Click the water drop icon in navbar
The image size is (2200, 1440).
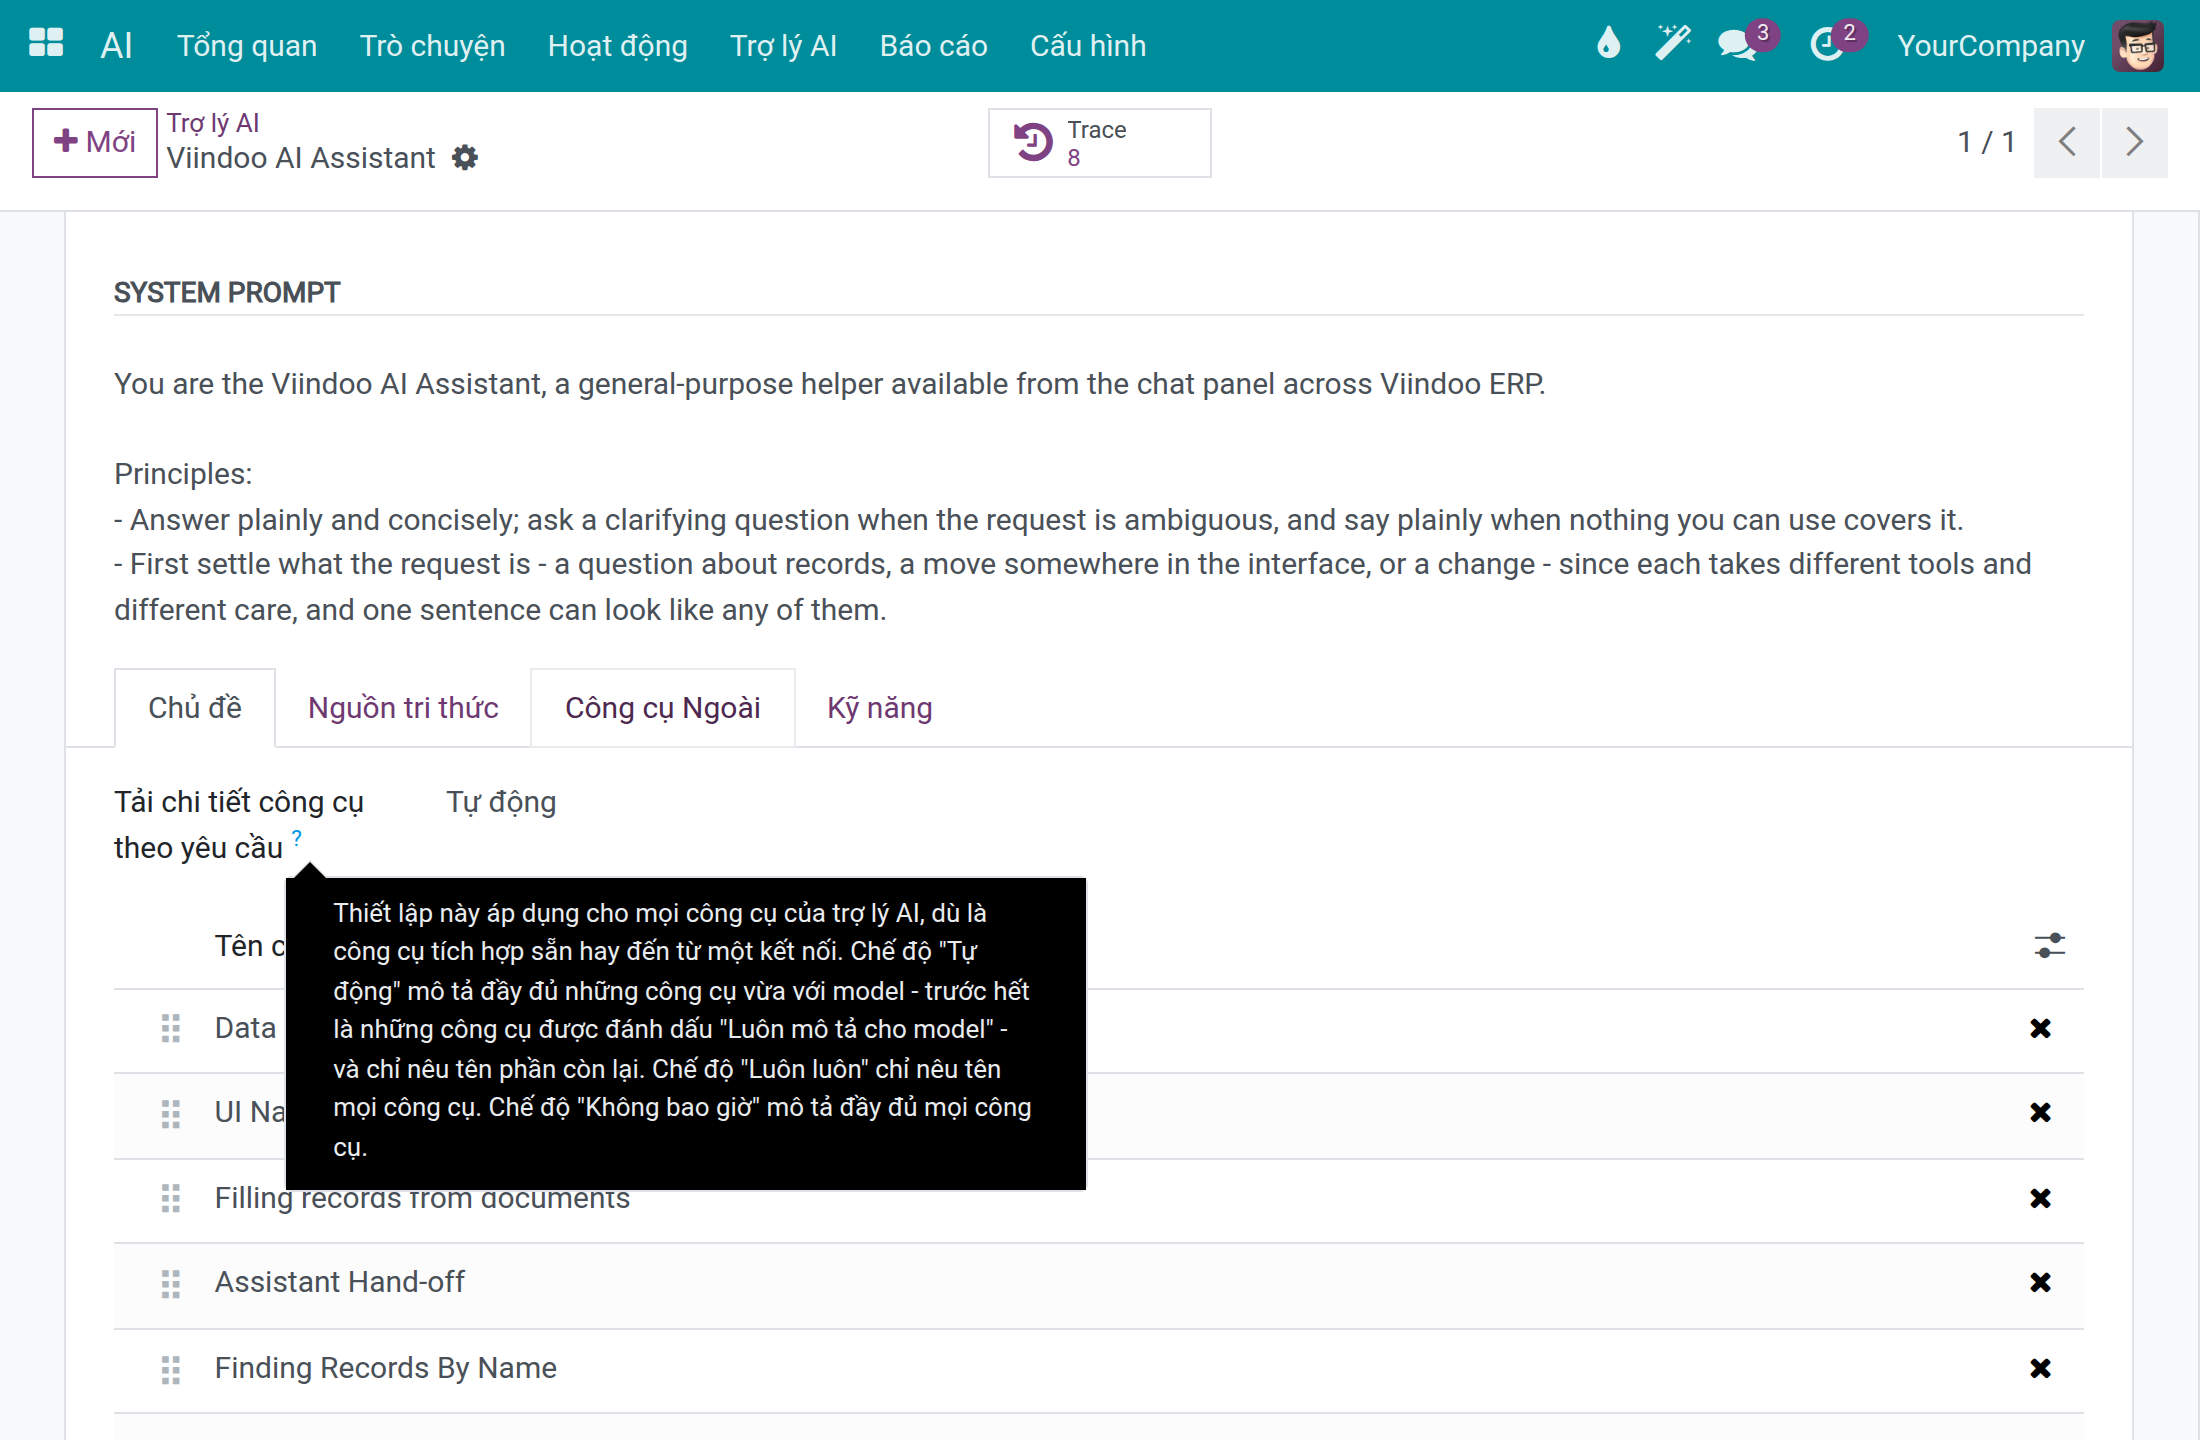pos(1608,45)
